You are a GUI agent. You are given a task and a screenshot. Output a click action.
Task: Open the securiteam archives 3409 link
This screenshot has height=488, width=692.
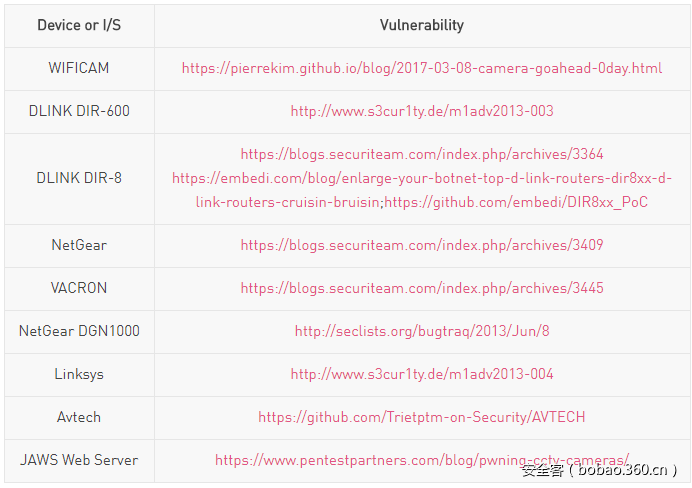coord(421,245)
